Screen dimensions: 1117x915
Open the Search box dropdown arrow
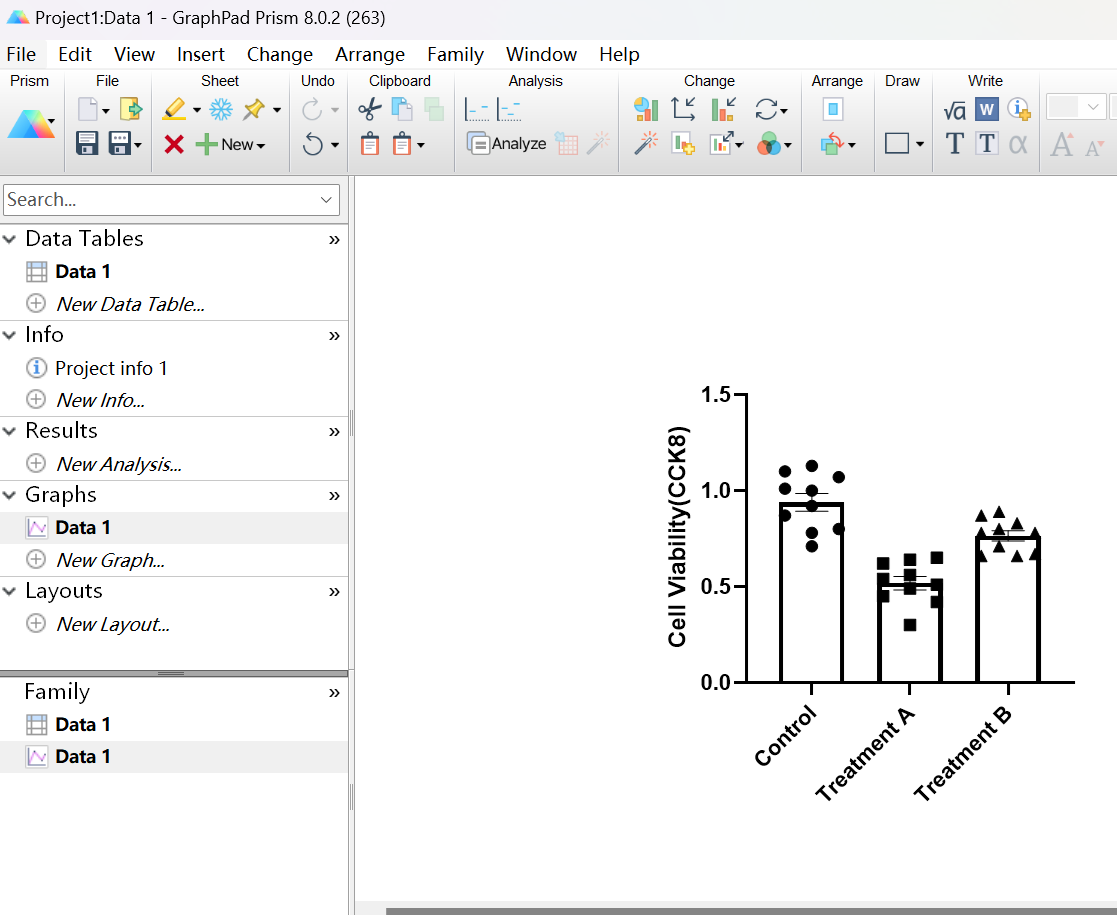(326, 200)
